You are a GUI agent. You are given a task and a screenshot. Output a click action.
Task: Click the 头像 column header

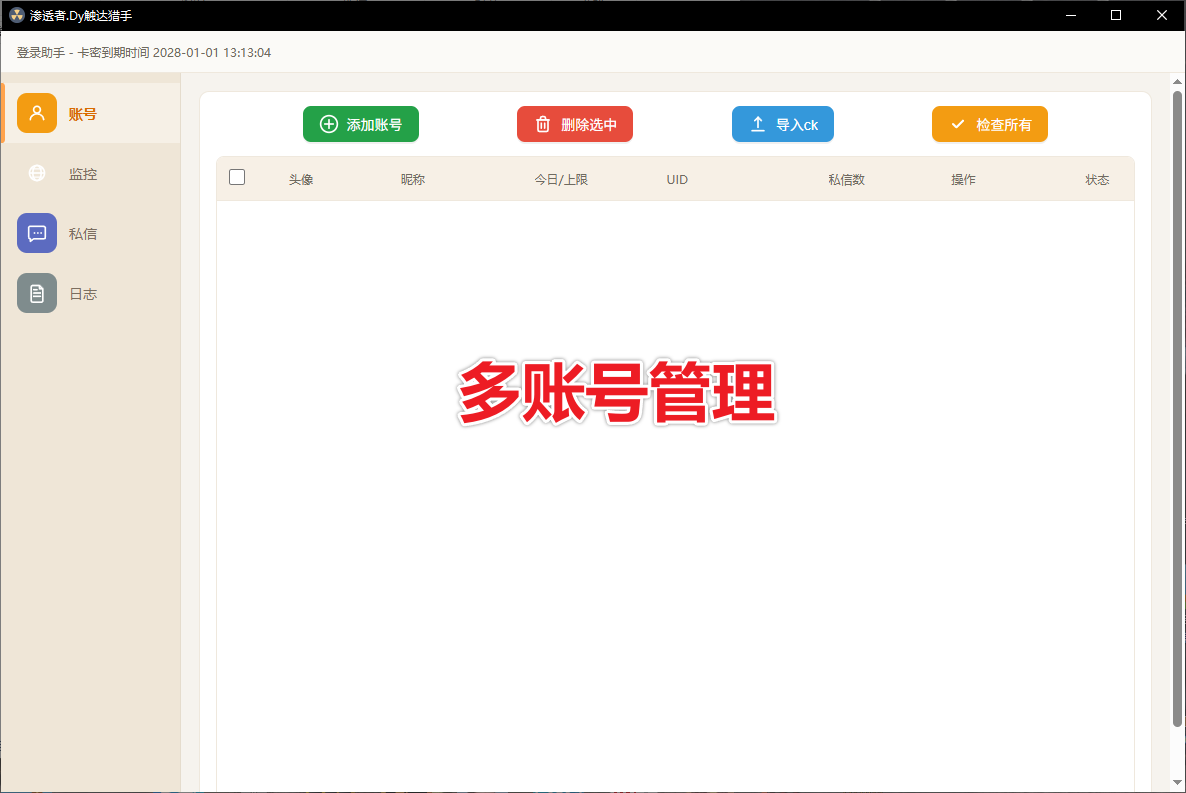click(301, 180)
